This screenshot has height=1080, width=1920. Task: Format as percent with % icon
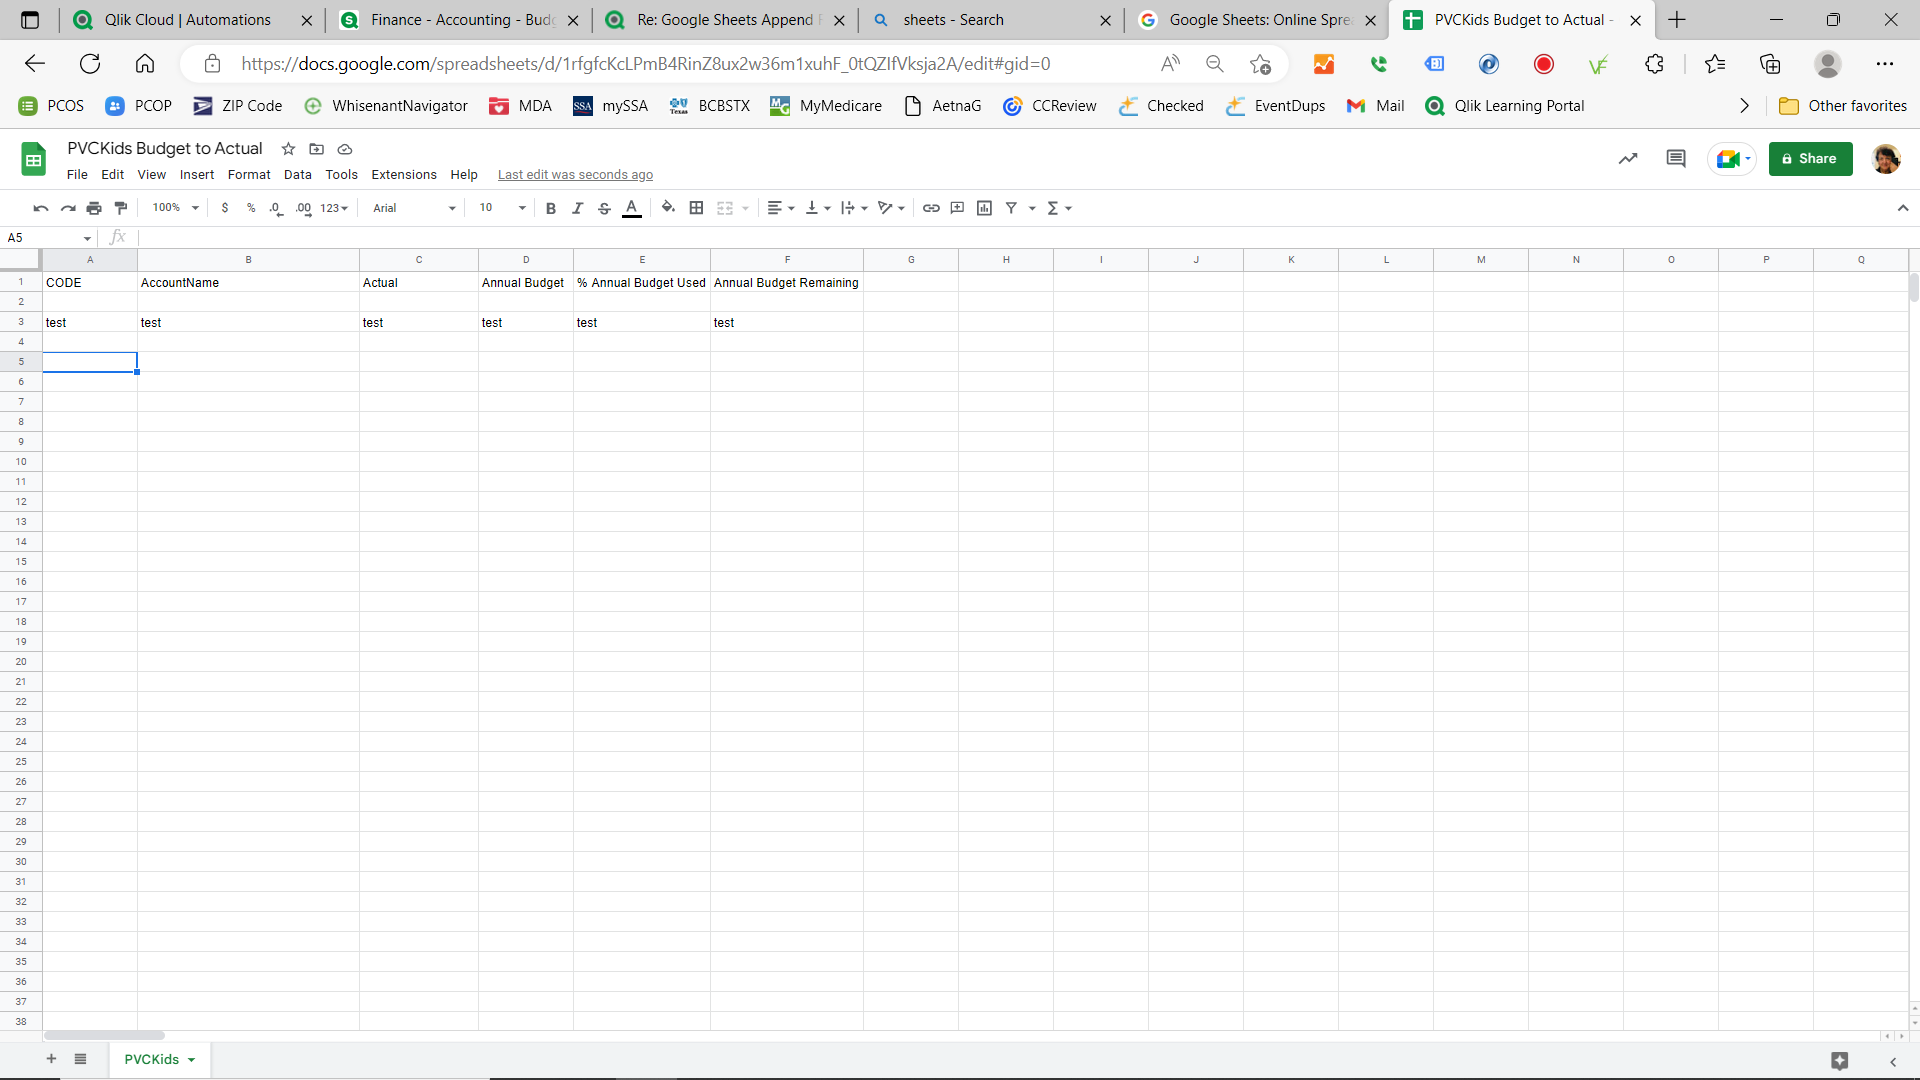tap(251, 208)
